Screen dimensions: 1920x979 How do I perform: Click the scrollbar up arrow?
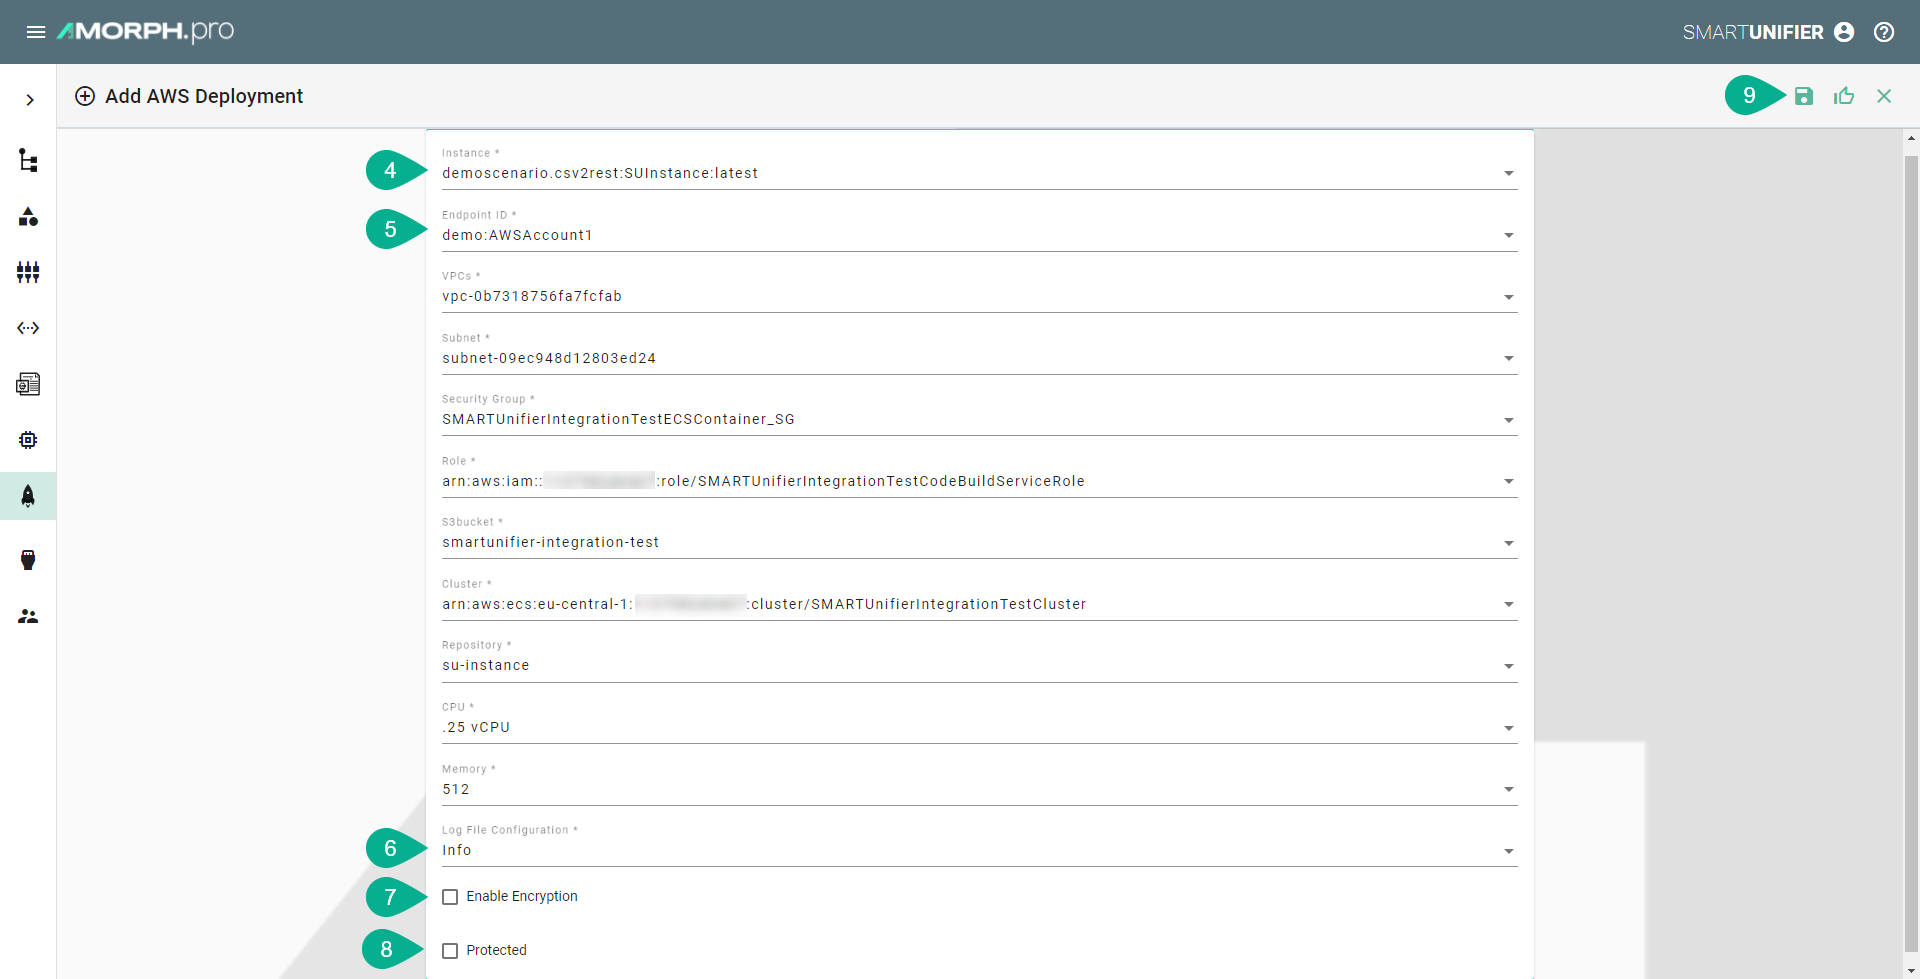(x=1911, y=138)
